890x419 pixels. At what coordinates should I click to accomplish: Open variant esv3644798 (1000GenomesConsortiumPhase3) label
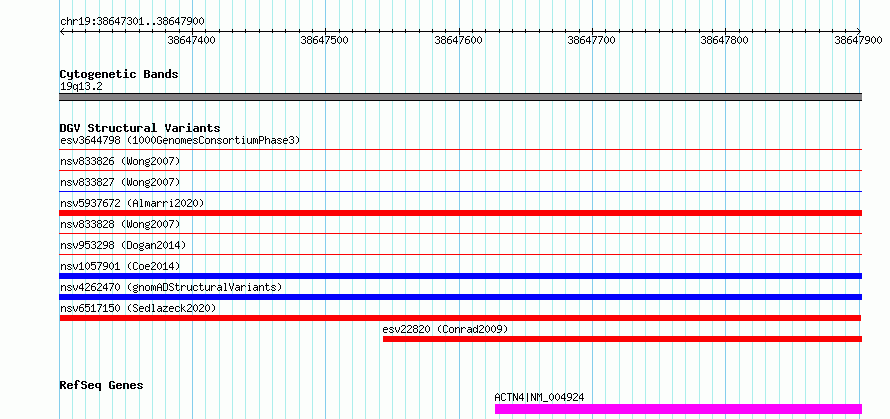coord(180,140)
